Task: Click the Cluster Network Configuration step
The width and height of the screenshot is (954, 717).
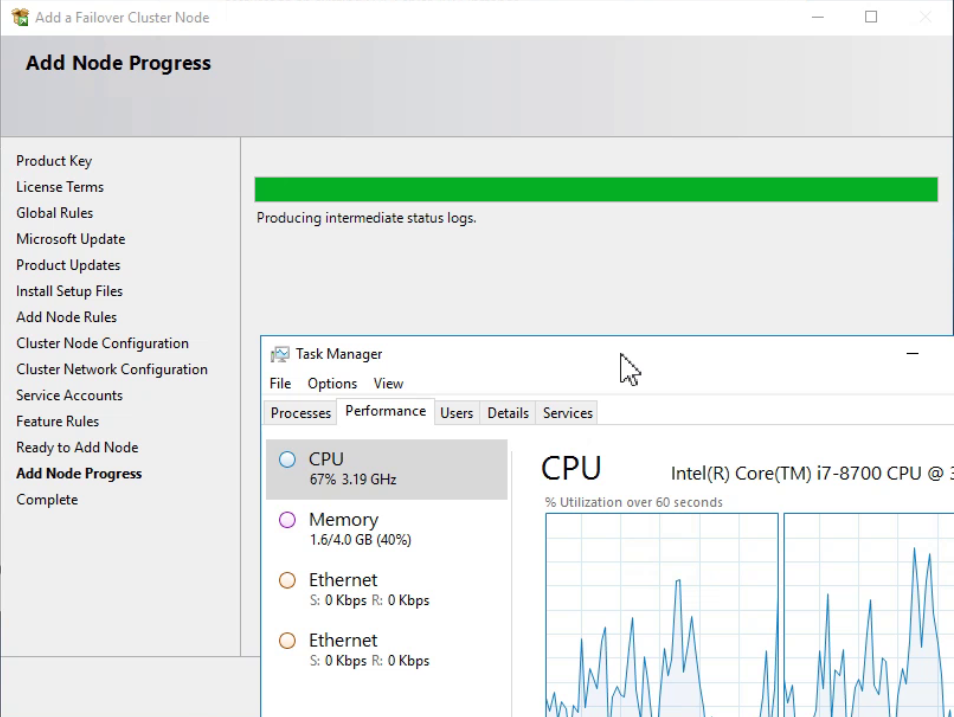Action: [112, 369]
